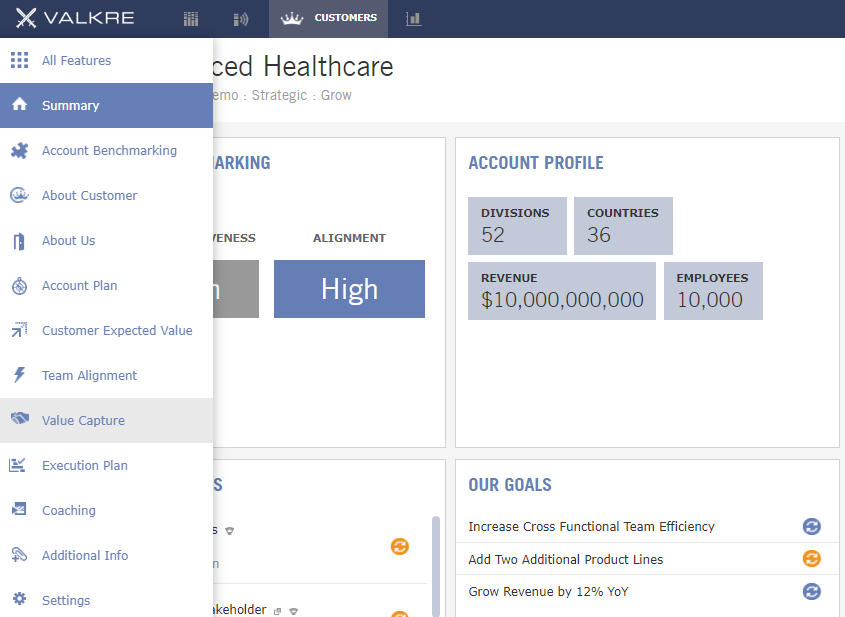Open the crown Customers icon in top bar
Viewport: 845px width, 617px height.
click(x=292, y=18)
